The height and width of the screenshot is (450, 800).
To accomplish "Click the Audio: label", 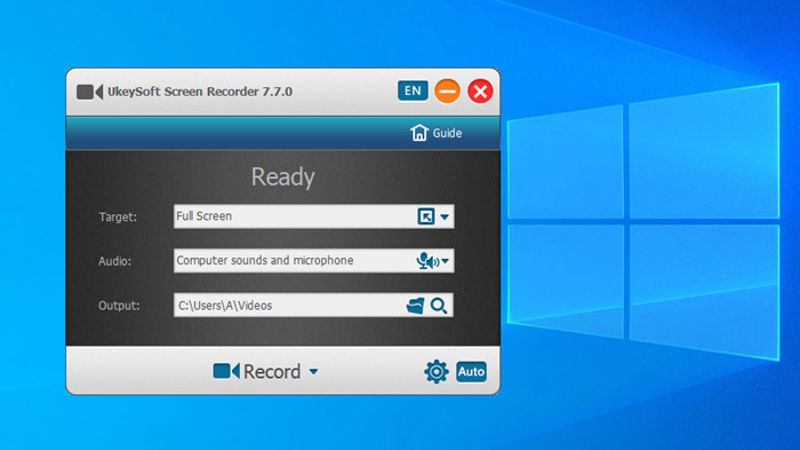I will 115,261.
